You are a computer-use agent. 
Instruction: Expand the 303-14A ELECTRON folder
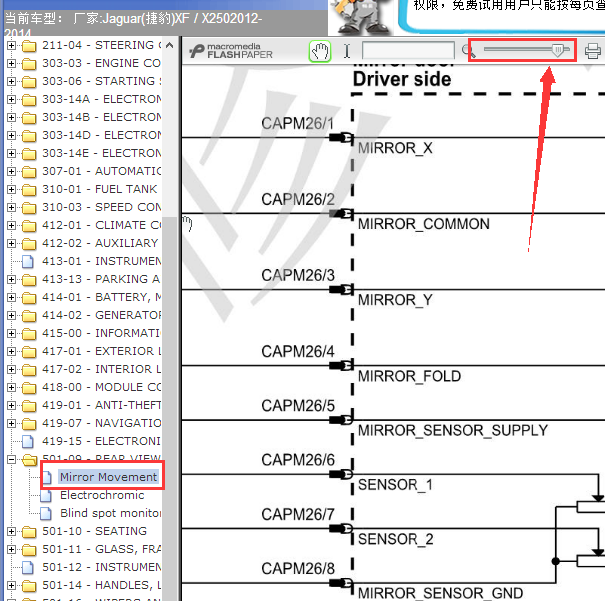(x=11, y=99)
